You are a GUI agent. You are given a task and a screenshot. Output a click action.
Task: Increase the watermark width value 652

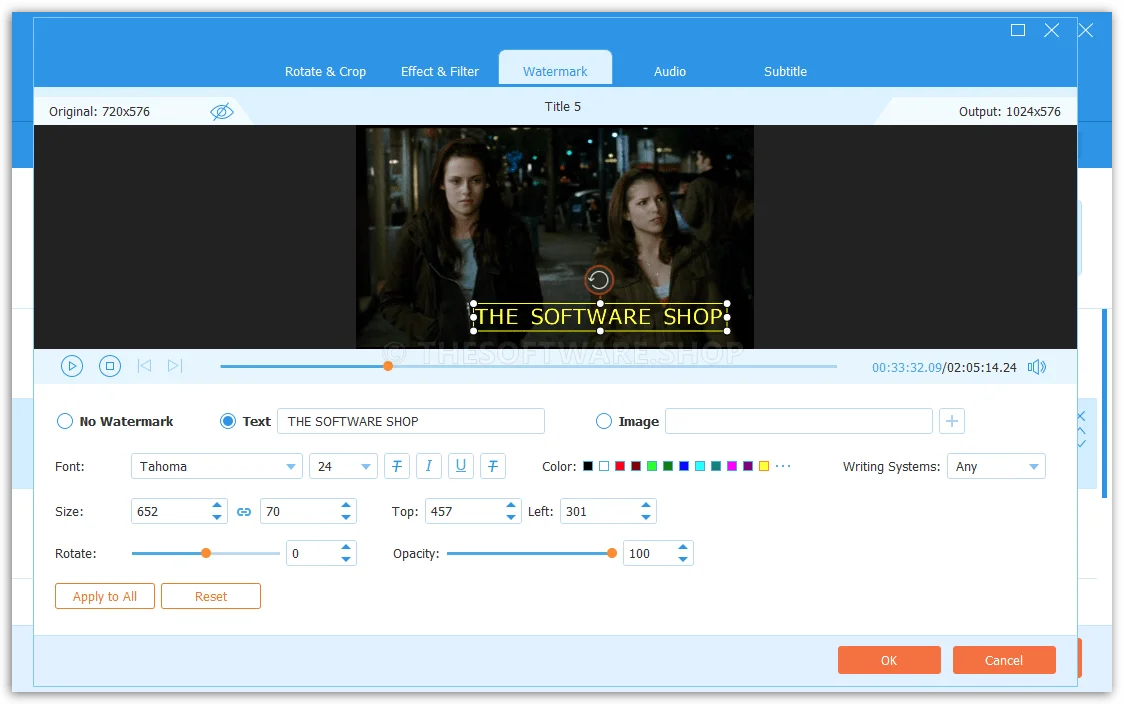coord(217,505)
